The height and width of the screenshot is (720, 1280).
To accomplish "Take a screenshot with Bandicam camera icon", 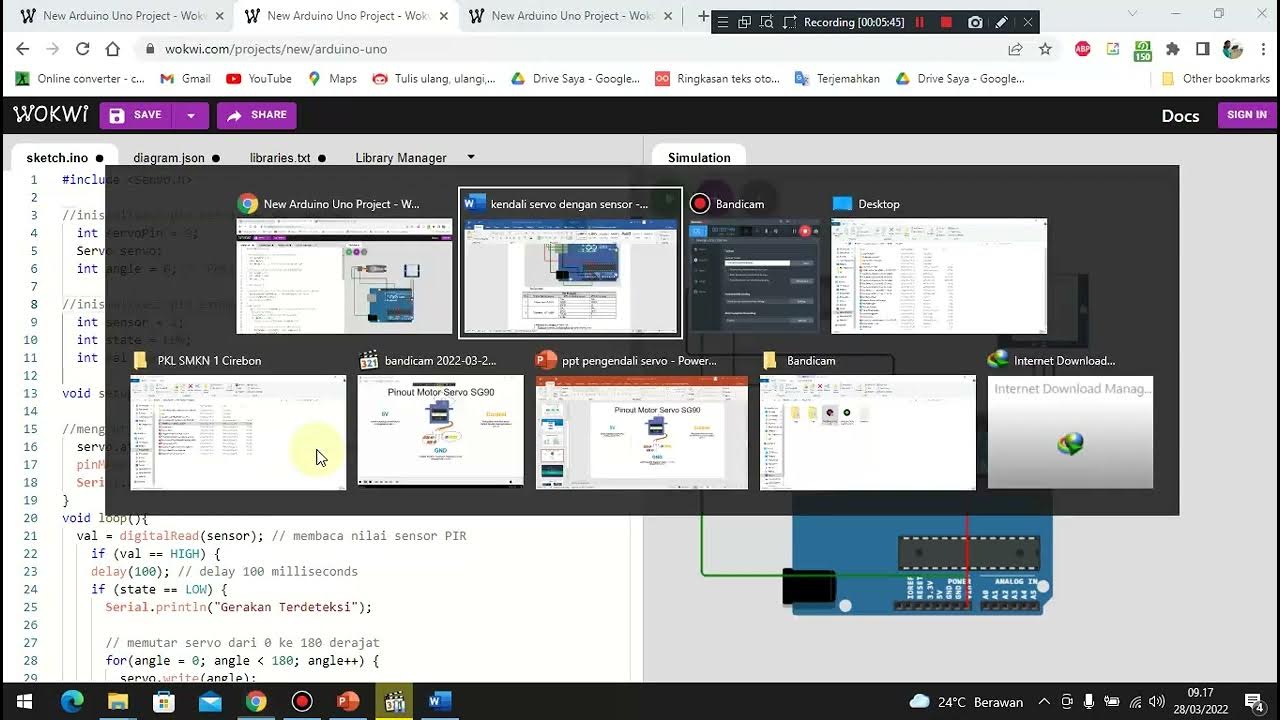I will click(x=975, y=22).
